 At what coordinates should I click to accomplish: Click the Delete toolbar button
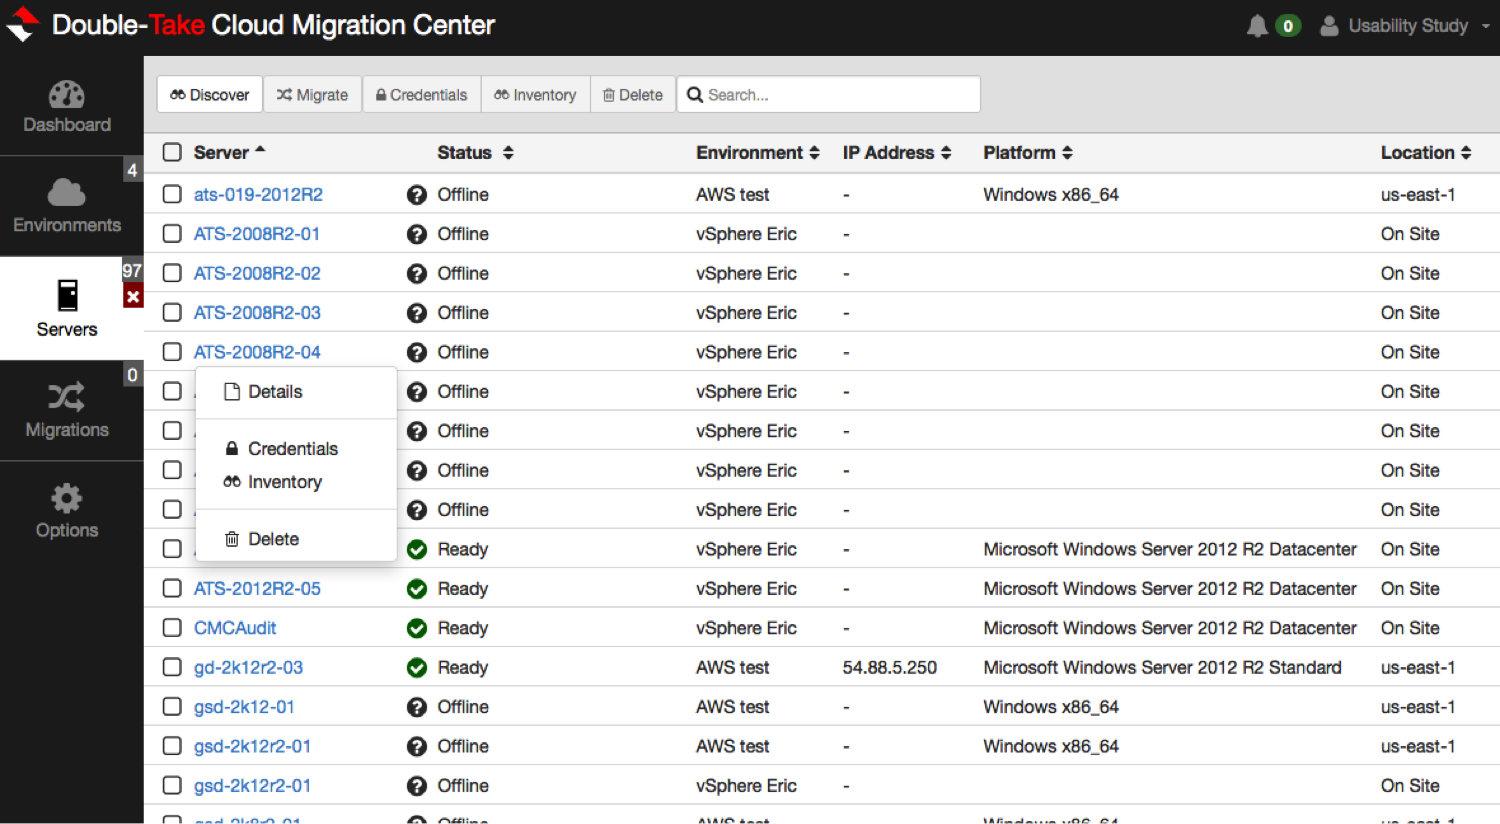[633, 95]
